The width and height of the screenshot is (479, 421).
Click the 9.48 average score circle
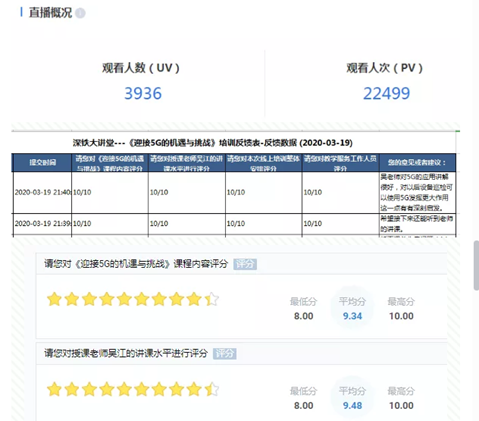pyautogui.click(x=352, y=398)
